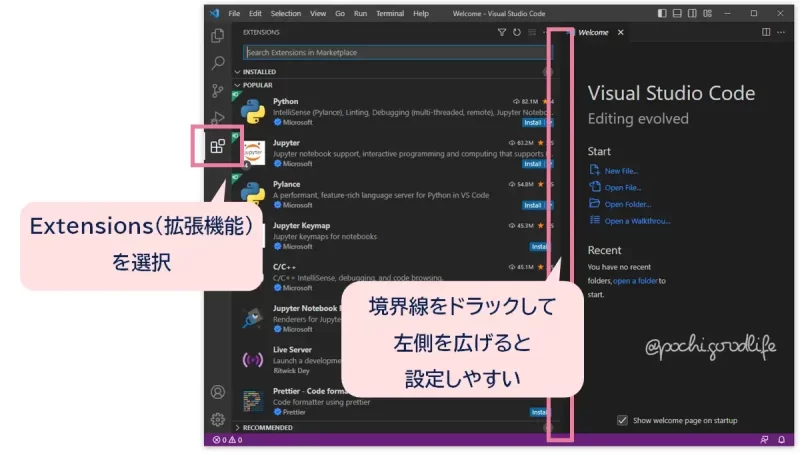Screen dimensions: 810x455
Task: Open the Terminal menu
Action: click(390, 13)
